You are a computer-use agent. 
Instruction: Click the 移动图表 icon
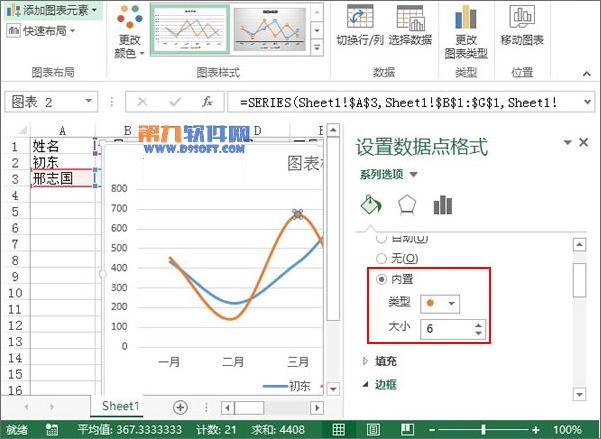(522, 17)
